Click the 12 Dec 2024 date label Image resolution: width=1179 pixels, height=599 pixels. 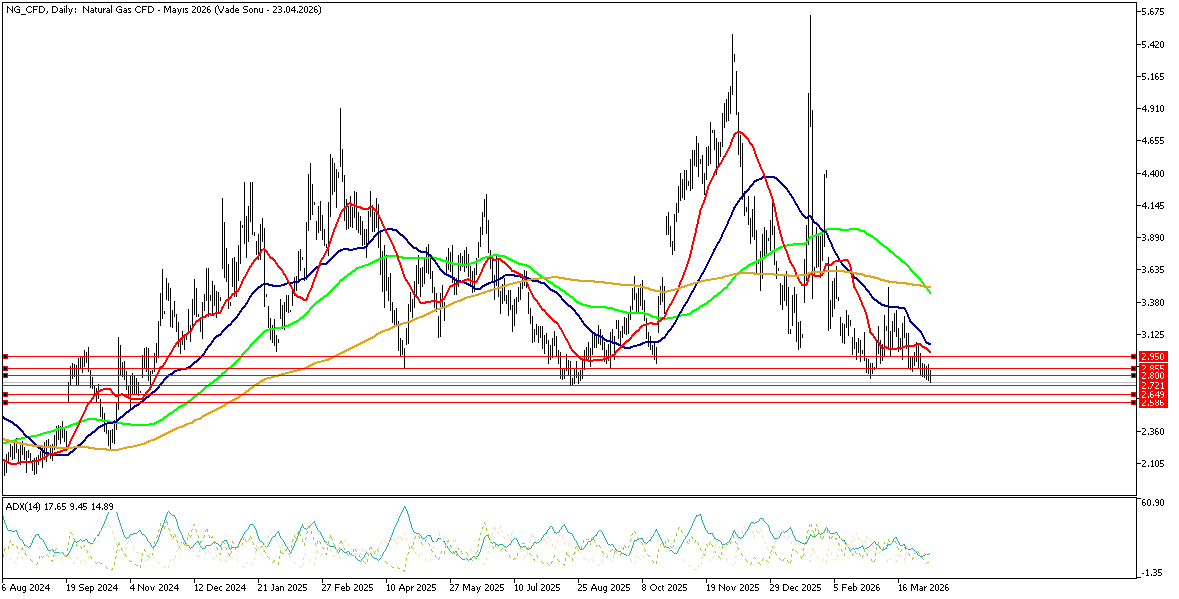pyautogui.click(x=220, y=590)
